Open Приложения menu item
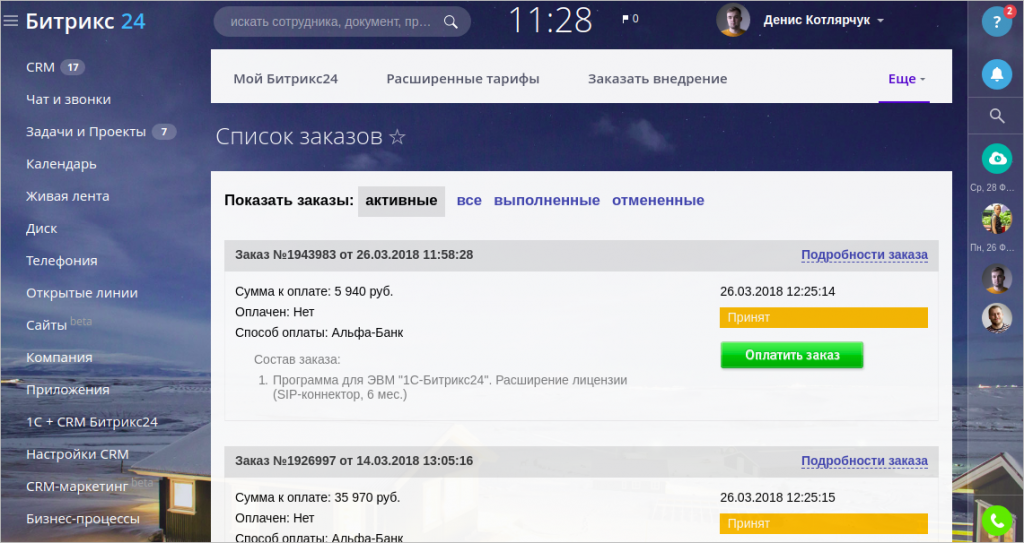Image resolution: width=1024 pixels, height=543 pixels. tap(67, 390)
